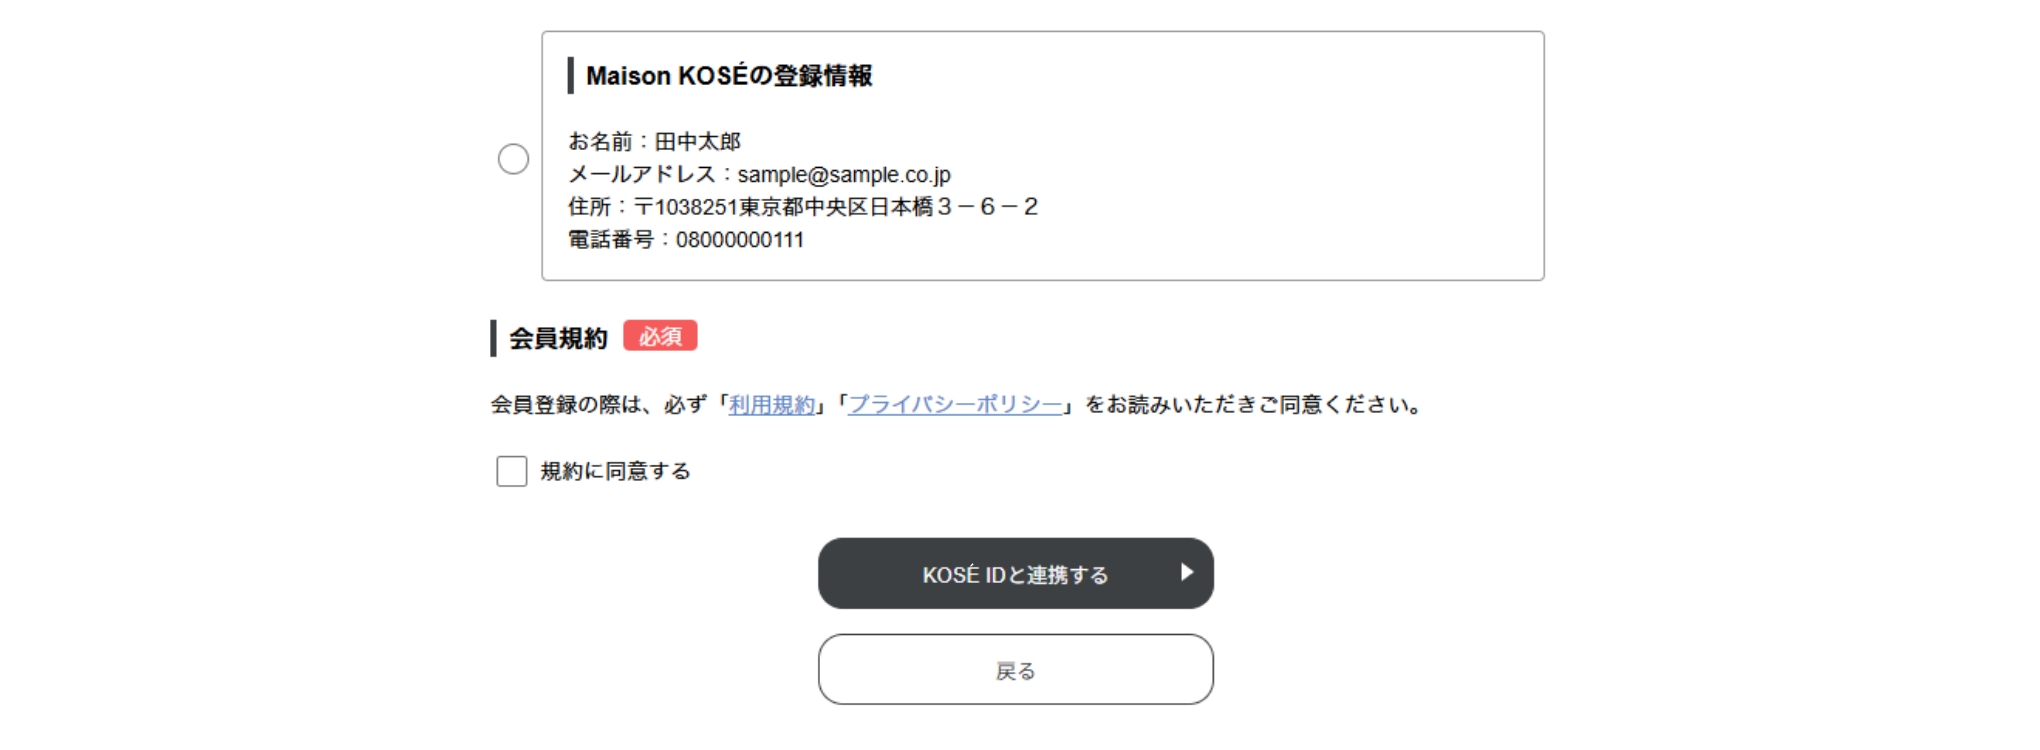Click the Maison KOSÉの登録情報 heading
The image size is (2040, 750).
(728, 76)
